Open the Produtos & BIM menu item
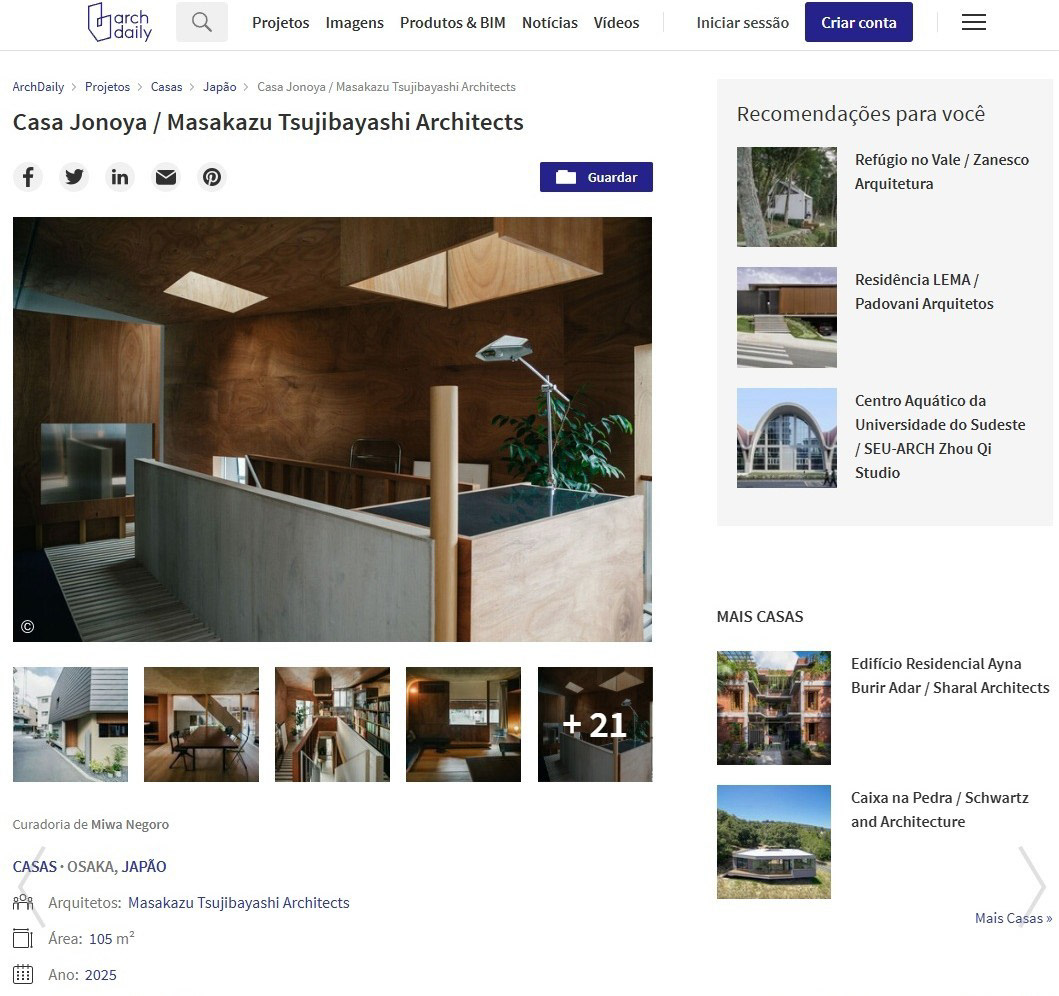The image size is (1059, 996). click(x=453, y=23)
